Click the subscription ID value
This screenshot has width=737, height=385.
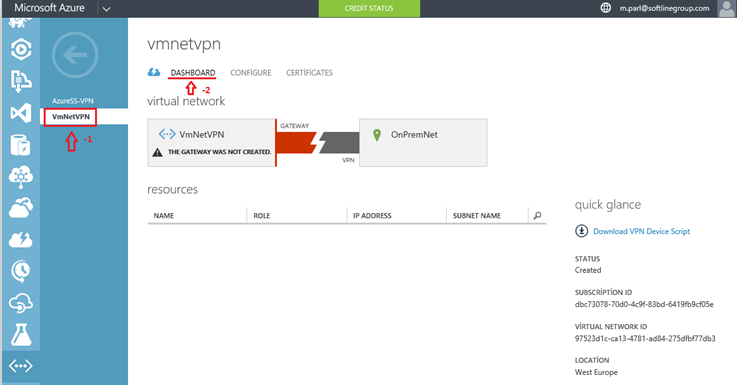(x=644, y=305)
